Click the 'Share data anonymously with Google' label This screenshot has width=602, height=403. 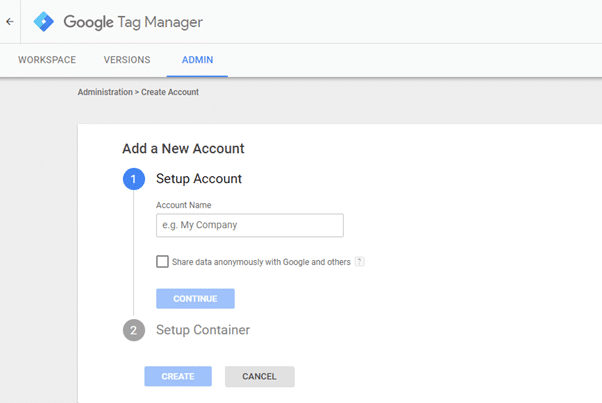(x=261, y=262)
